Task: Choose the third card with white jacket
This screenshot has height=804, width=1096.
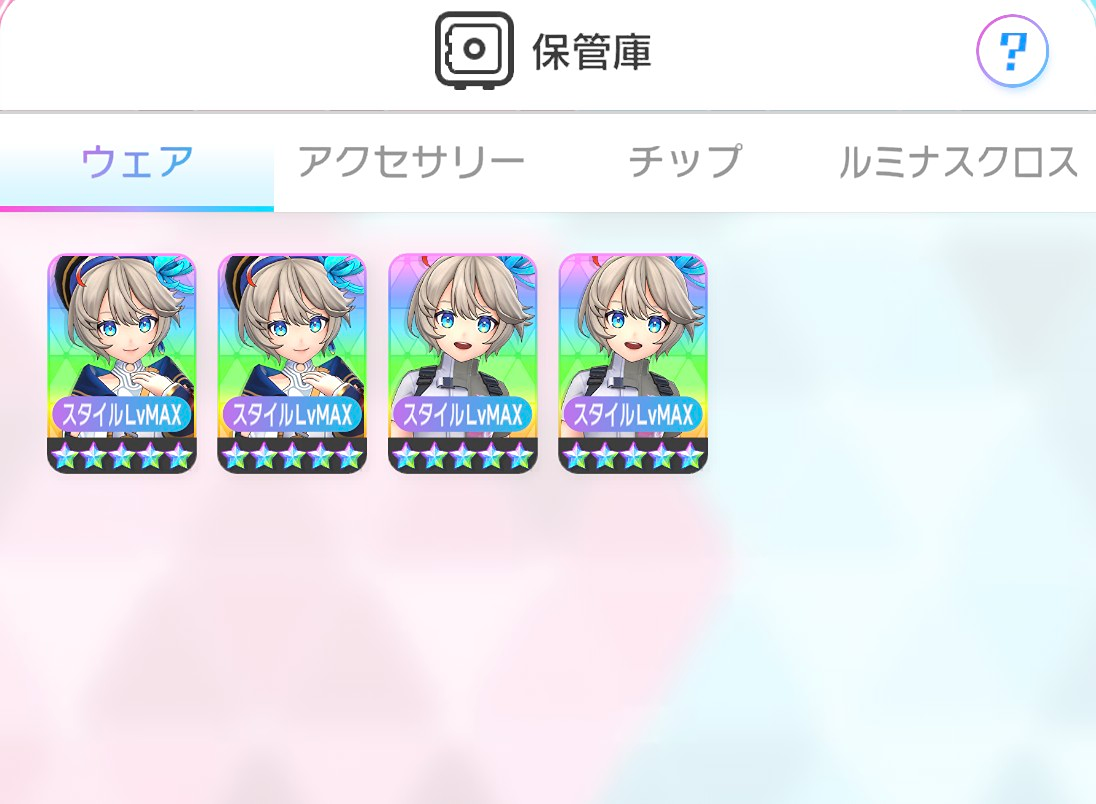Action: point(463,364)
